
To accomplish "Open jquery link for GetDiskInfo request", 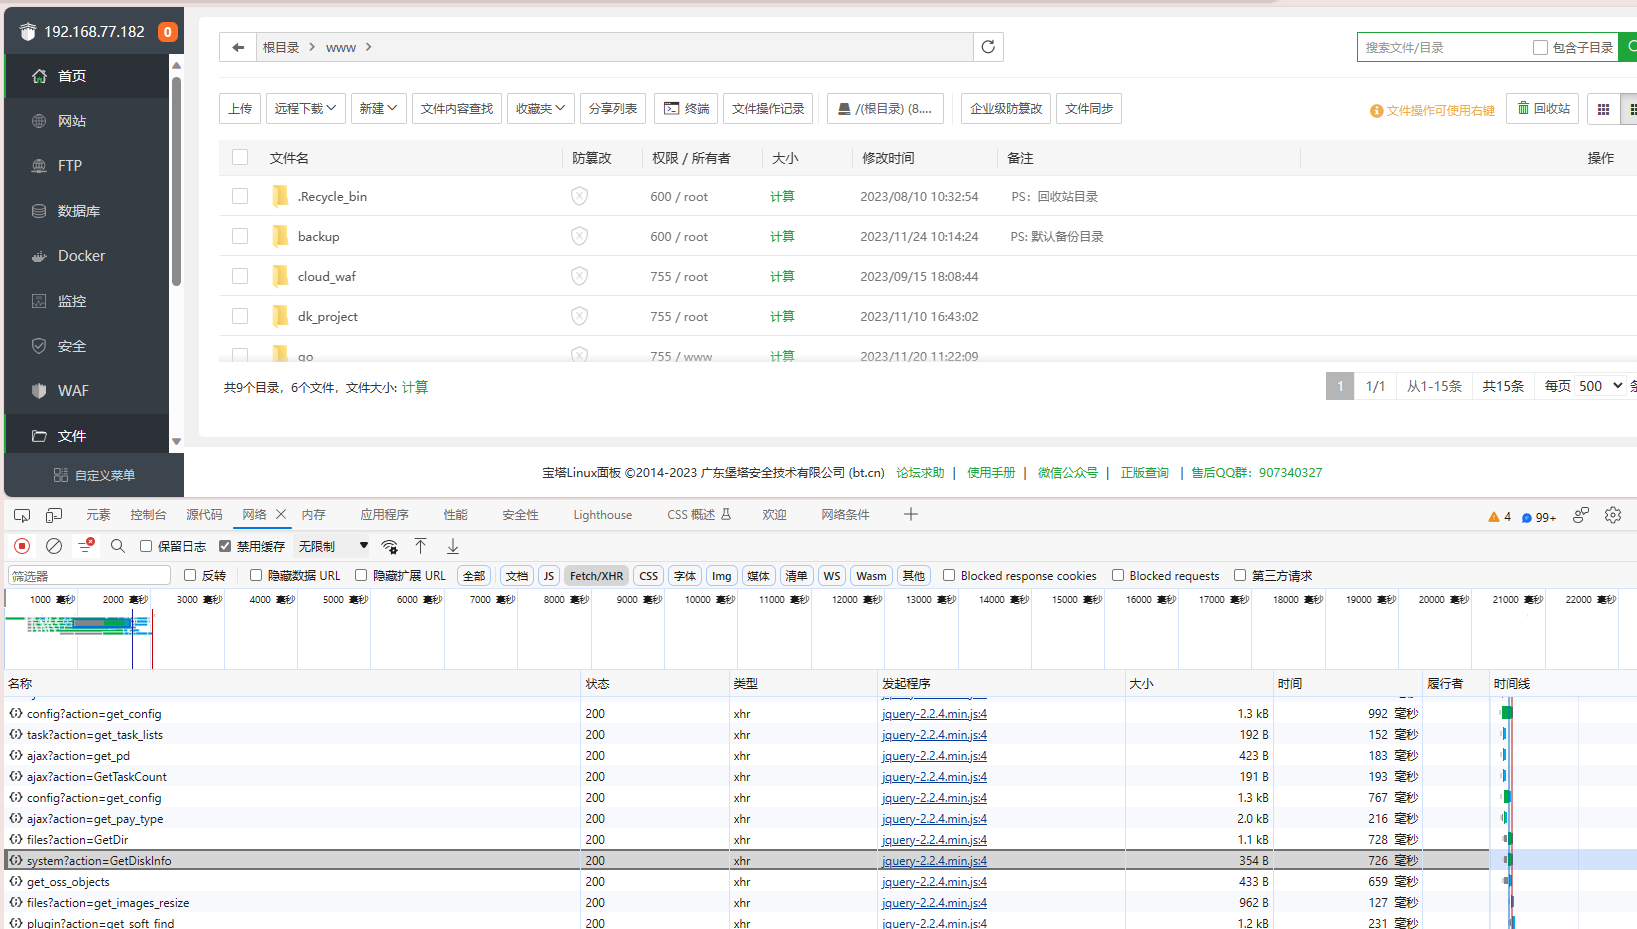I will coord(934,861).
